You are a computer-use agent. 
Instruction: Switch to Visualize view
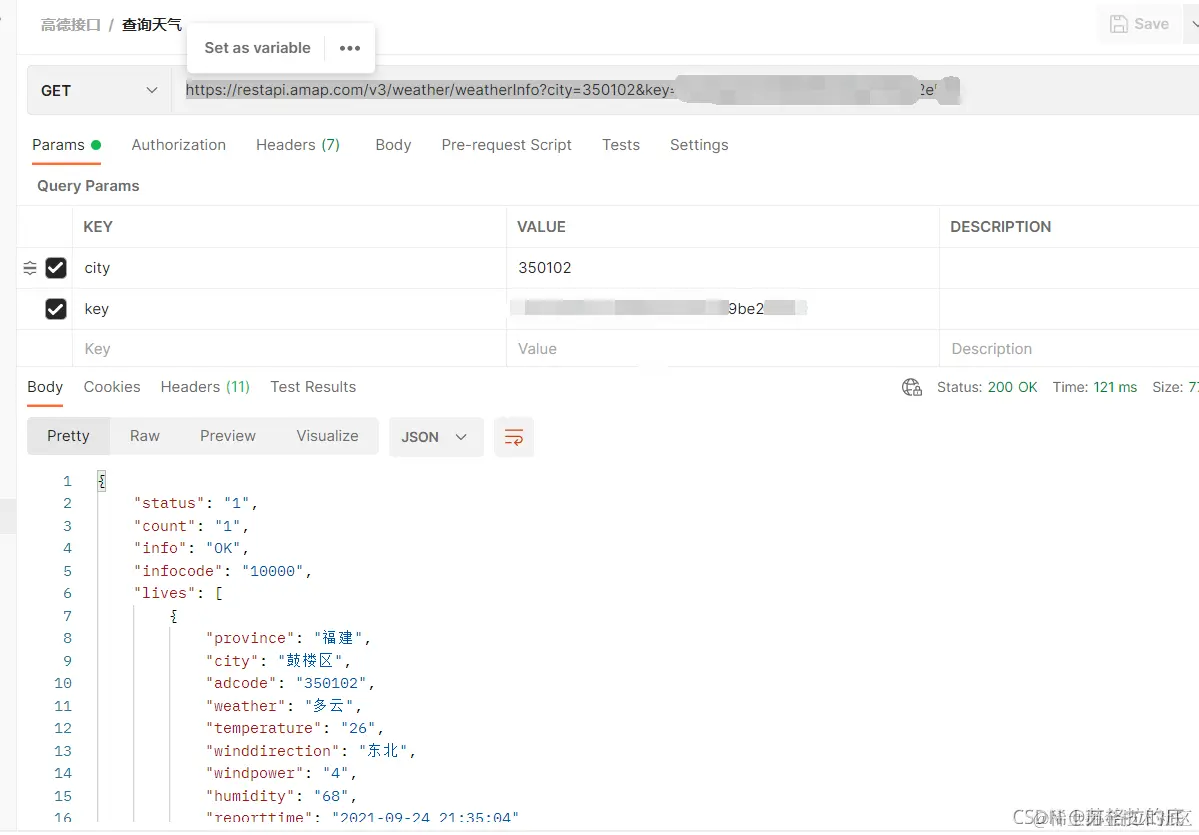coord(327,436)
